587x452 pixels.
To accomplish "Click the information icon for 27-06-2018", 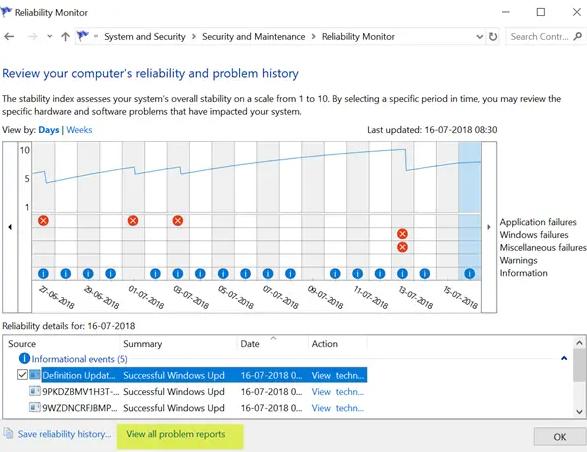I will (x=43, y=274).
